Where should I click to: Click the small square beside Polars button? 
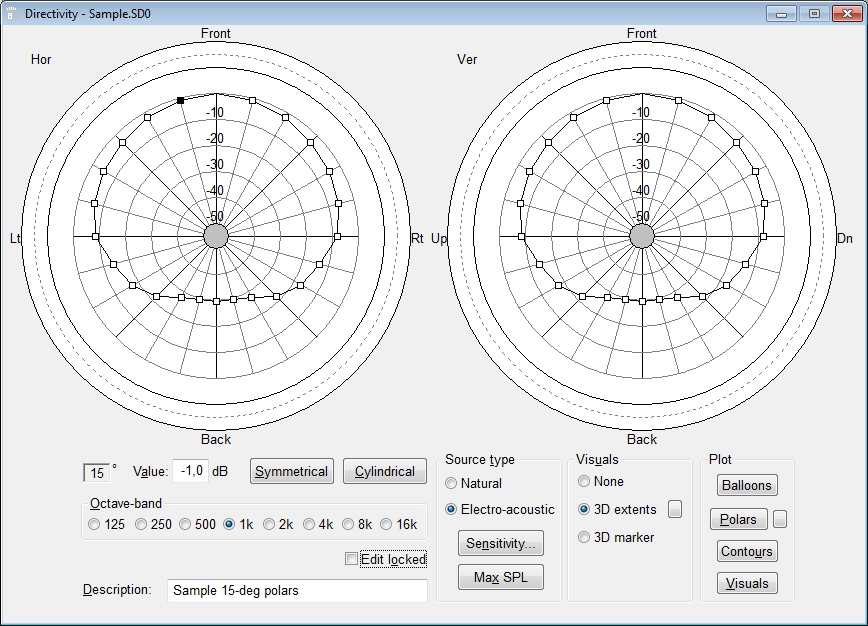click(781, 519)
